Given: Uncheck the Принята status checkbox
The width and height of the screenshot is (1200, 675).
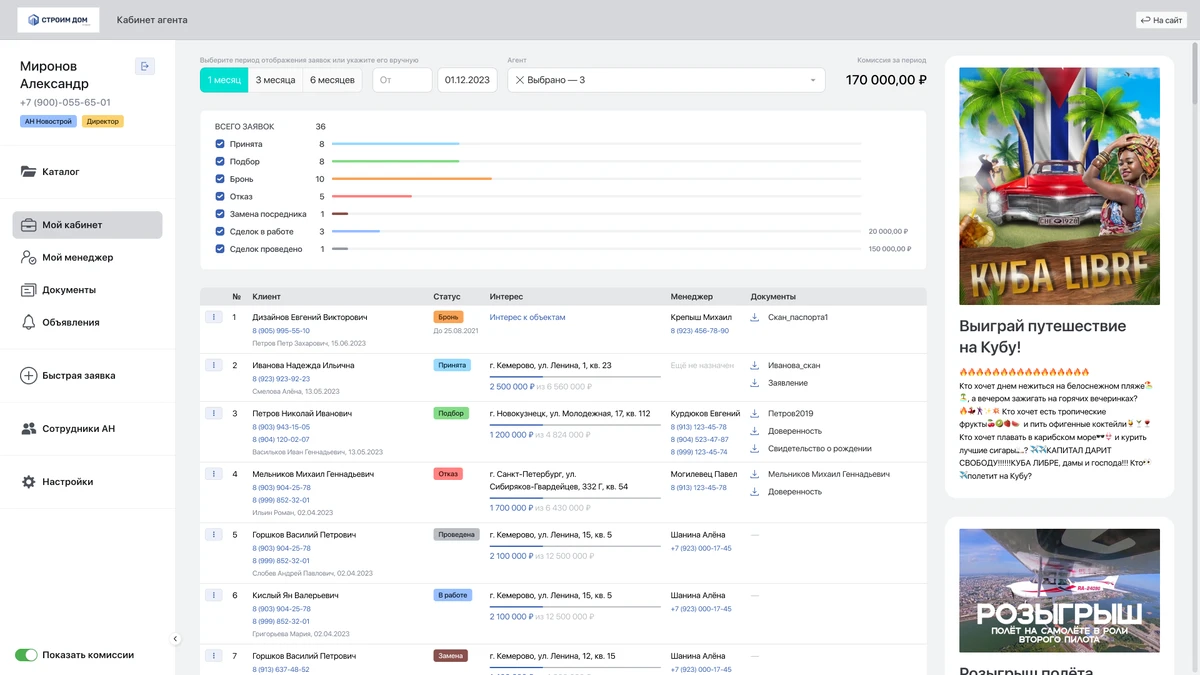Looking at the screenshot, I should pyautogui.click(x=220, y=144).
